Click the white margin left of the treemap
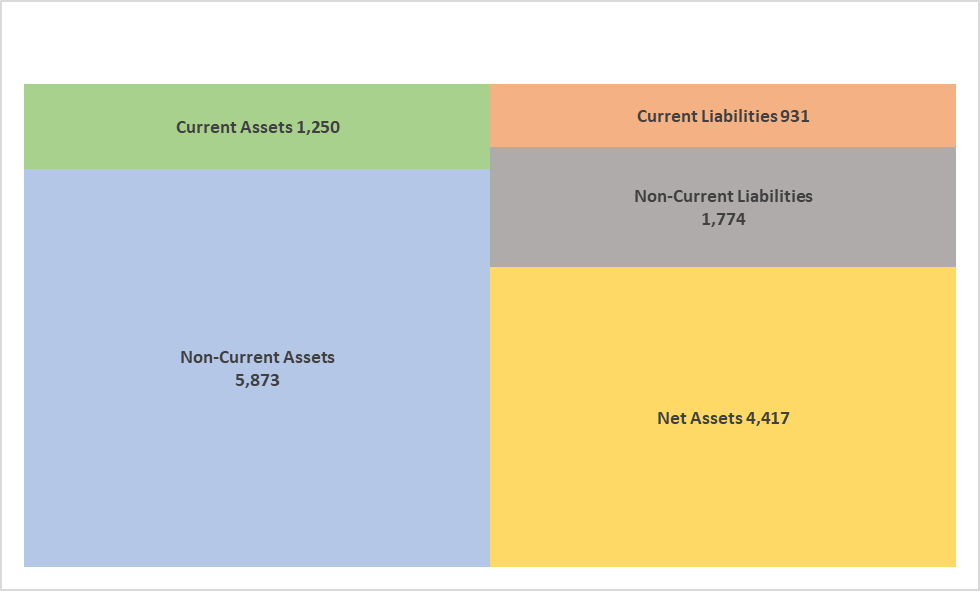The height and width of the screenshot is (591, 980). coord(12,325)
